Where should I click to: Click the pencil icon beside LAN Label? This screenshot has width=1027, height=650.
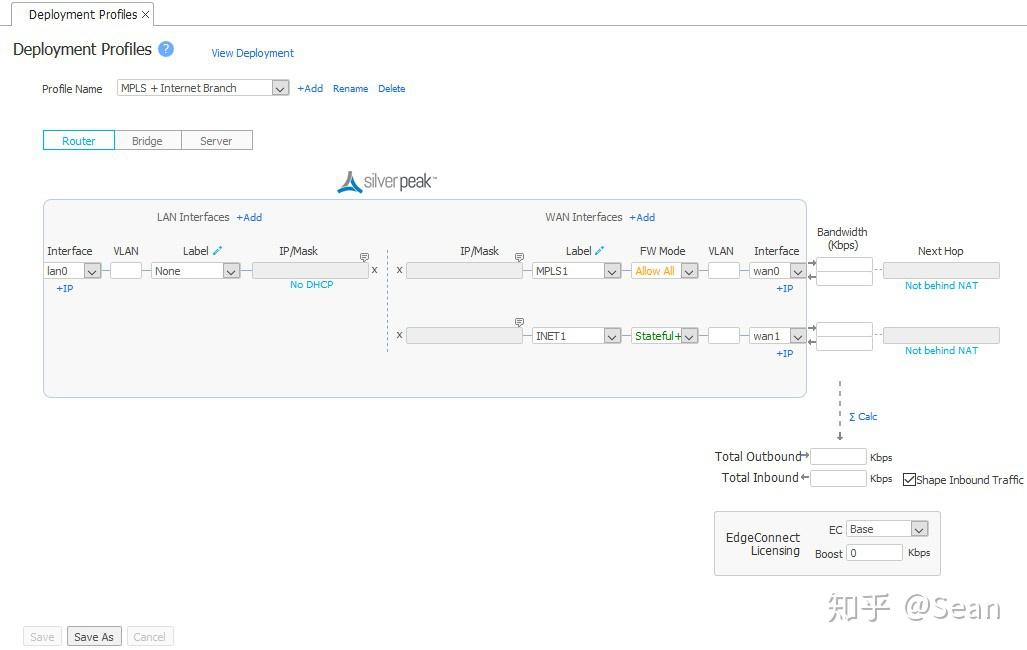pos(217,251)
